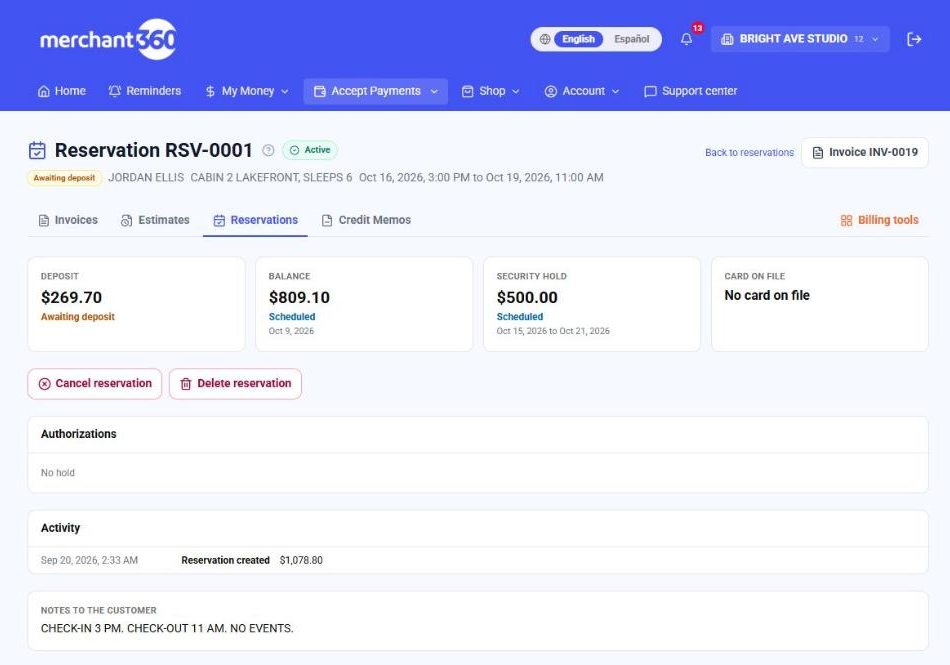Open Reminders in the navigation
This screenshot has width=950, height=665.
(145, 91)
